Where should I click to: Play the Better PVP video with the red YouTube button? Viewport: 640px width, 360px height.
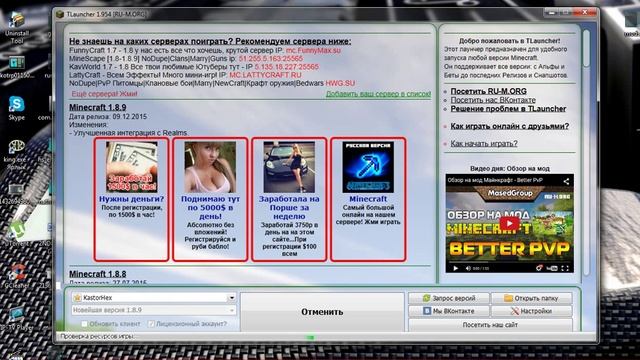click(x=509, y=223)
